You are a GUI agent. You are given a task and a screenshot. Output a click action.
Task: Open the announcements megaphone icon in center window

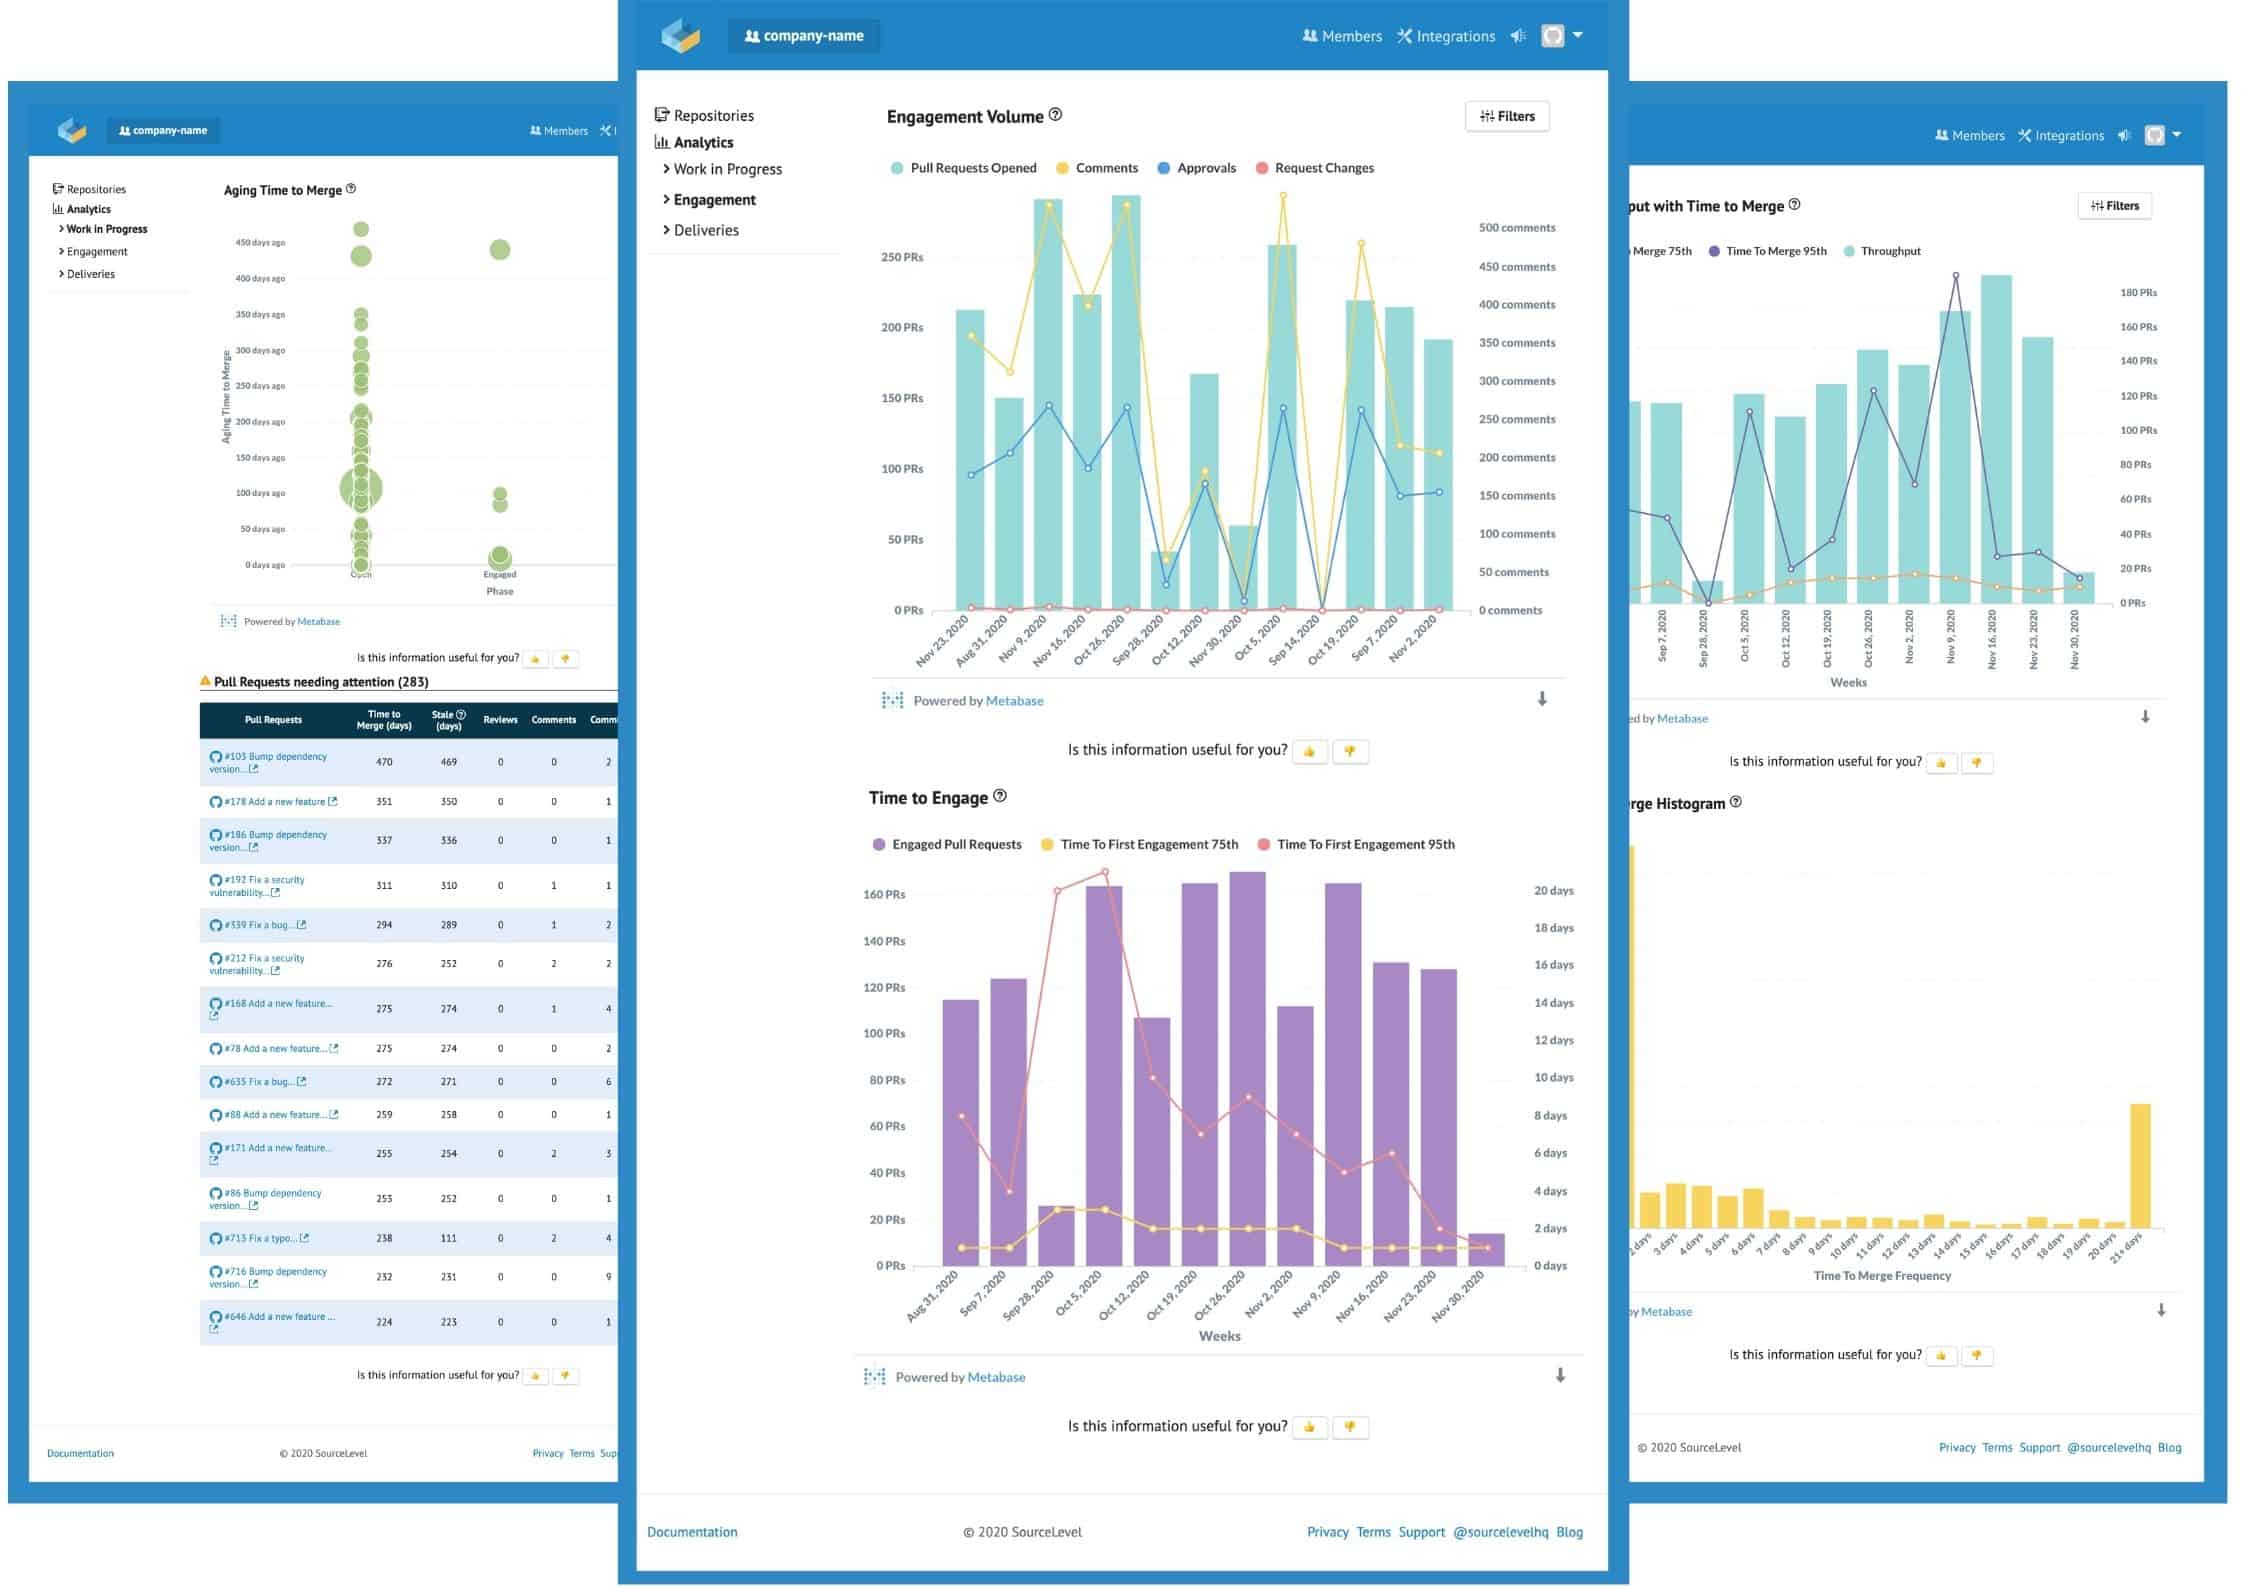click(x=1518, y=36)
